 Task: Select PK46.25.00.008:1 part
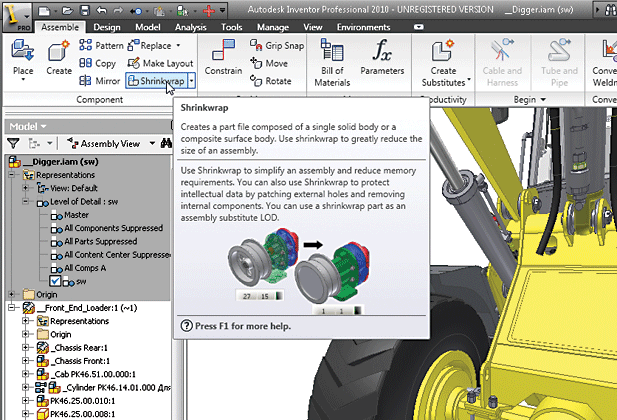(x=76, y=414)
